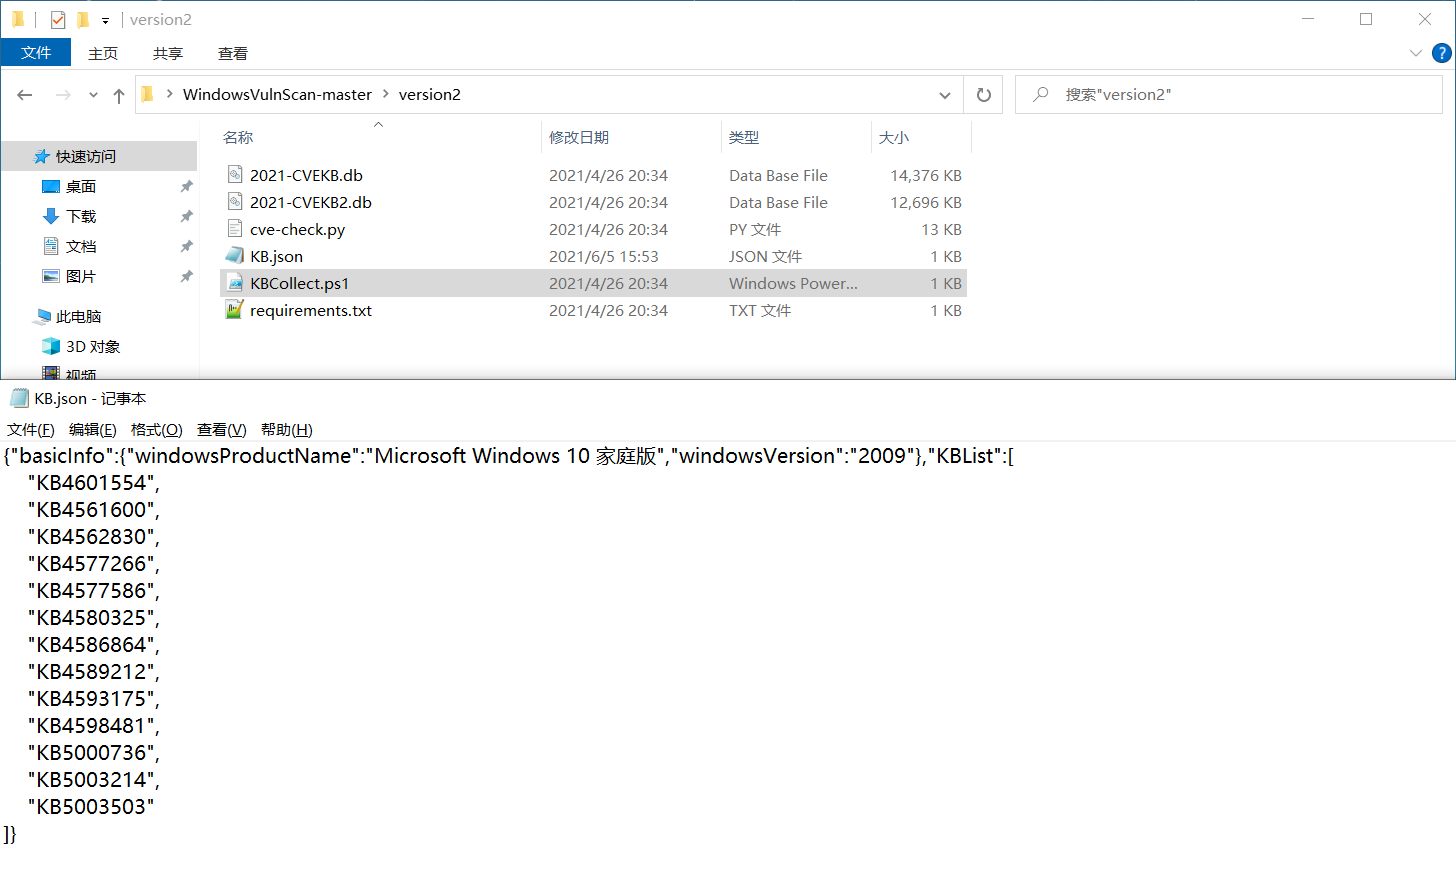Viewport: 1456px width, 873px height.
Task: Select 此电脑 in the navigation pane
Action: pos(79,316)
